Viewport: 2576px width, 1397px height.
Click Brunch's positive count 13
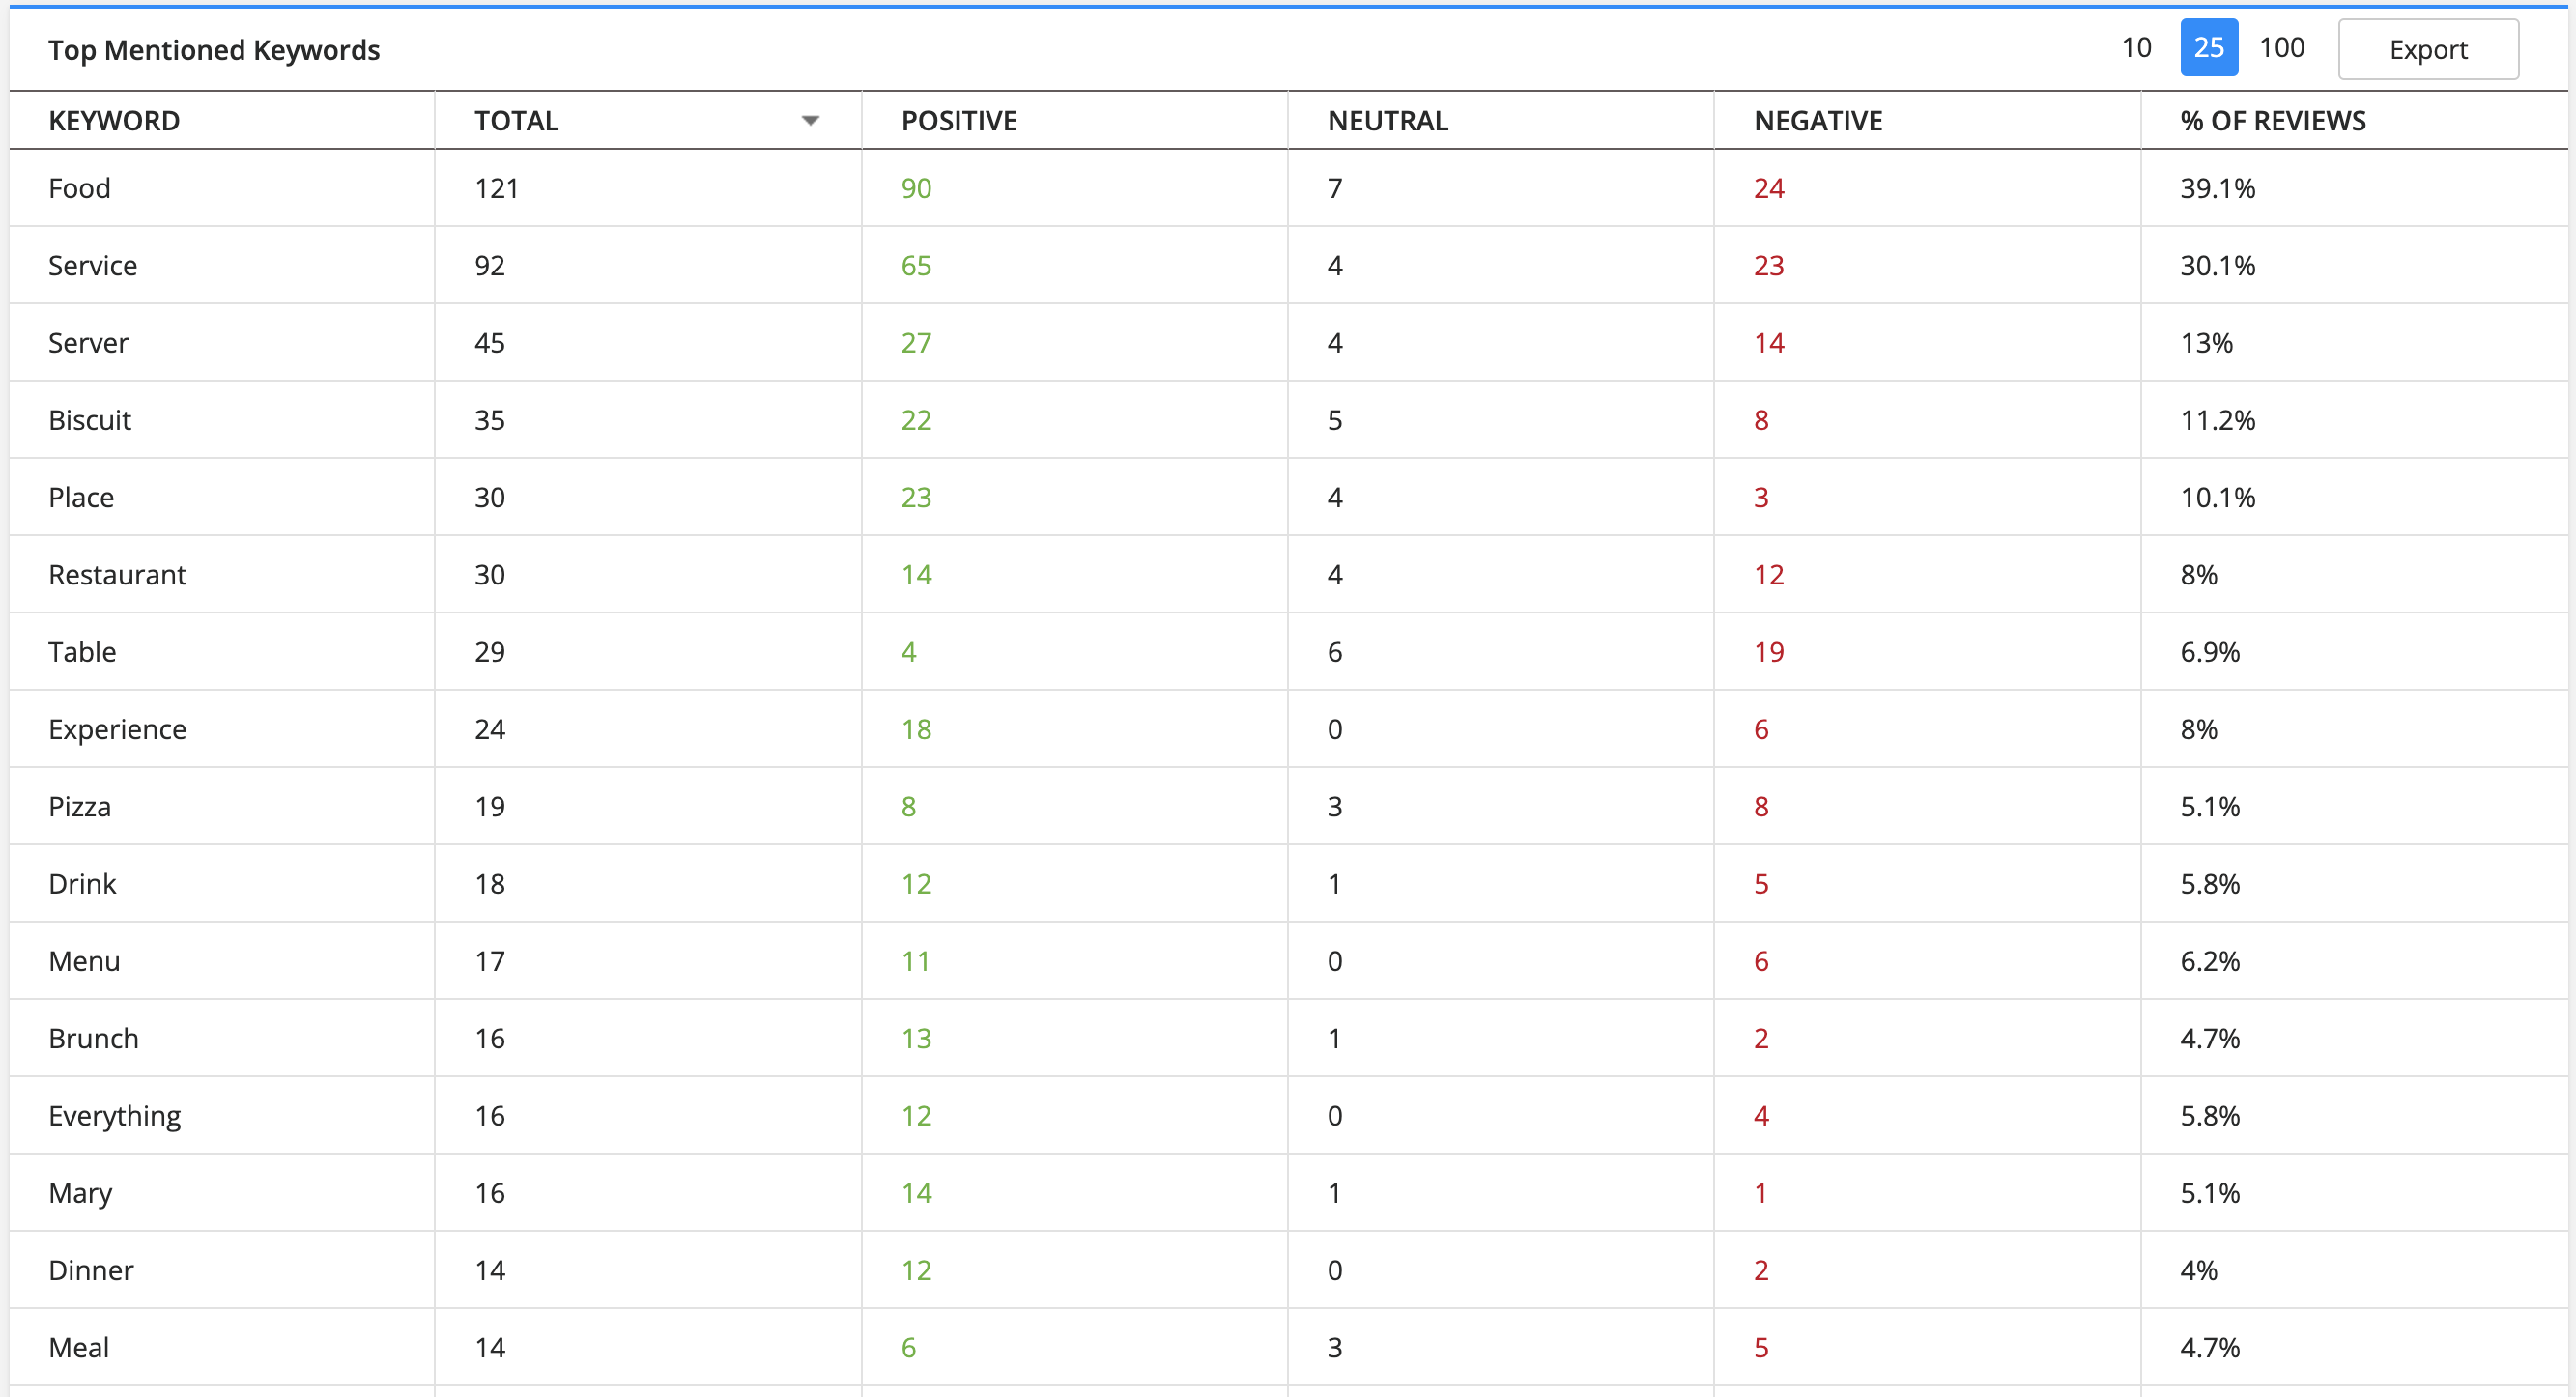(x=916, y=1039)
